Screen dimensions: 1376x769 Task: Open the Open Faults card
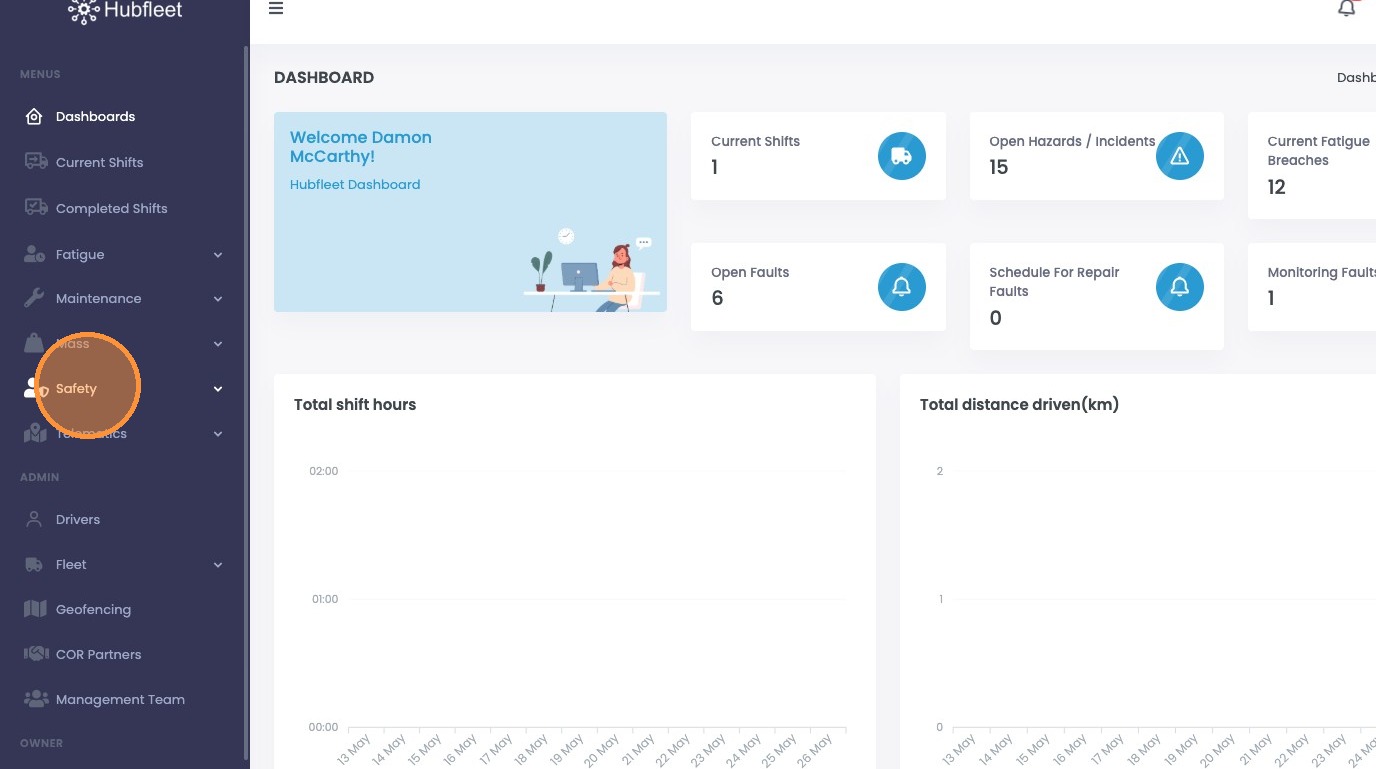(818, 287)
